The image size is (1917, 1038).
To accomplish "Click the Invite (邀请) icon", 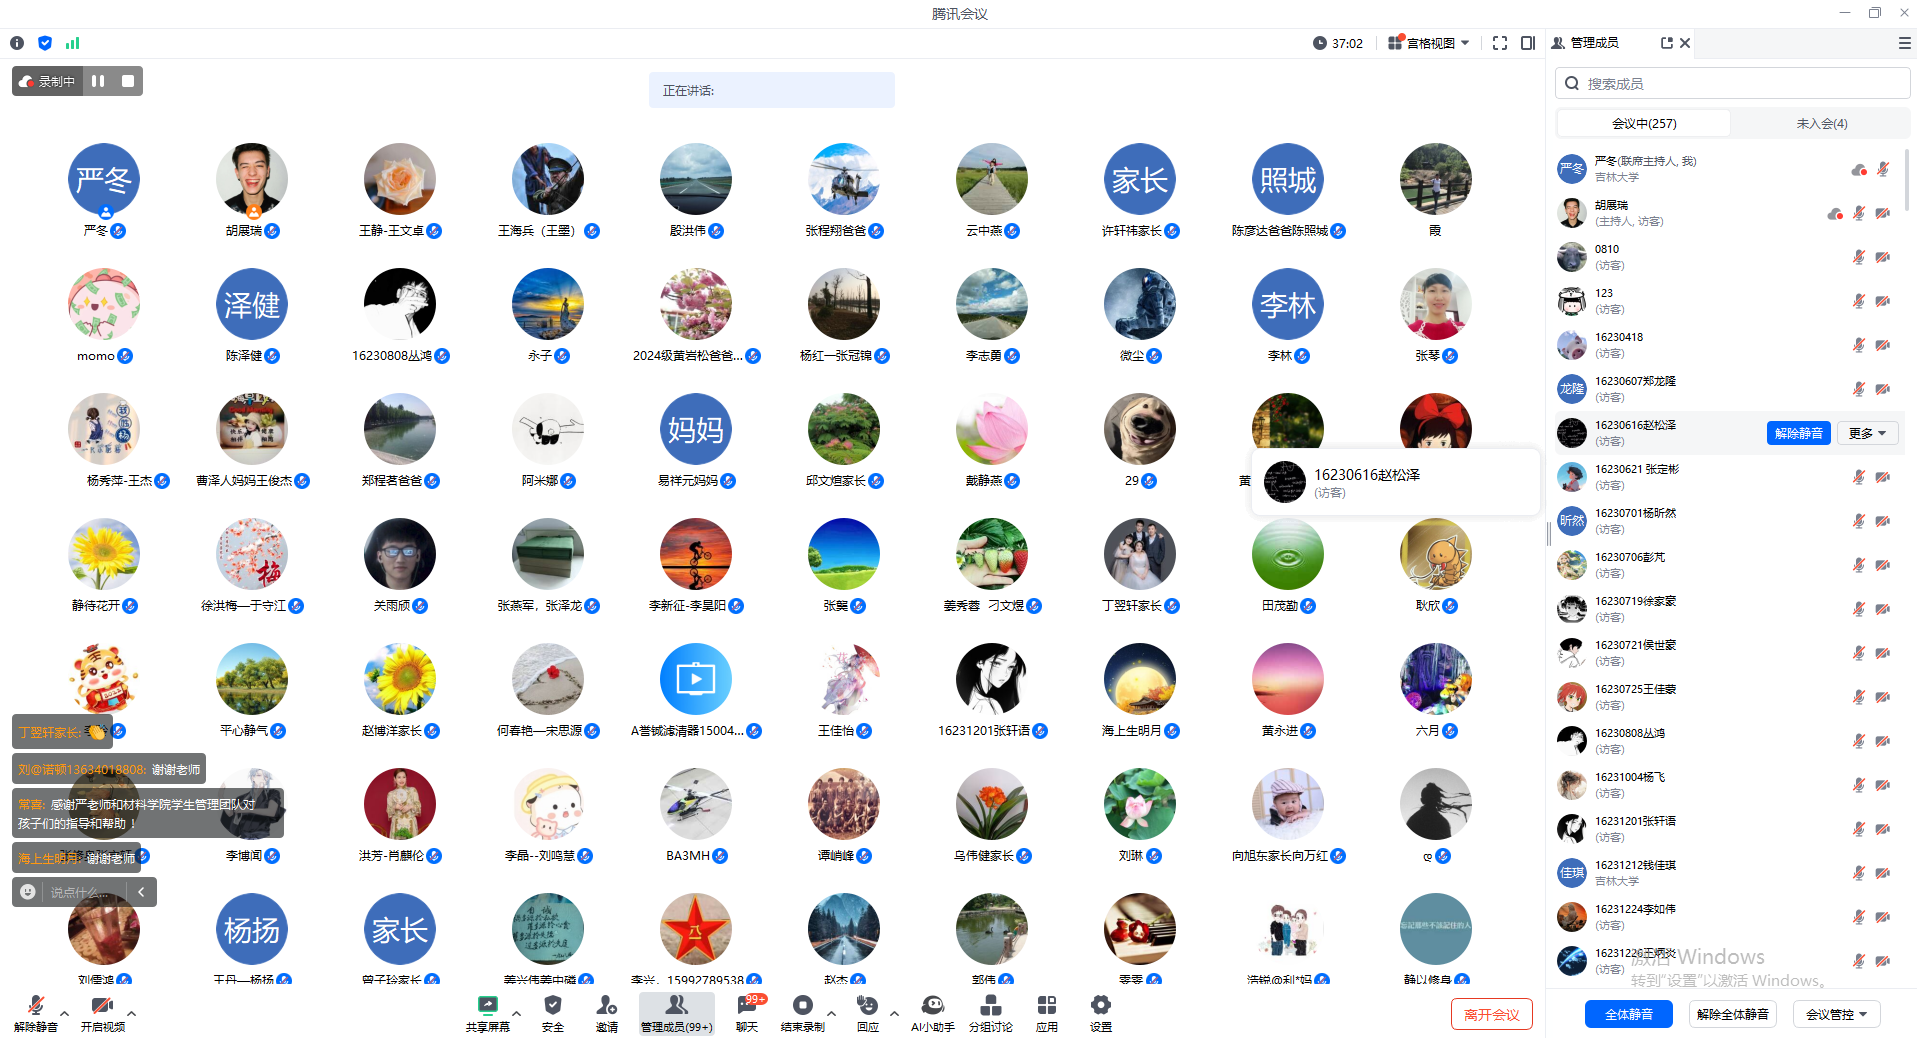I will click(x=606, y=1012).
